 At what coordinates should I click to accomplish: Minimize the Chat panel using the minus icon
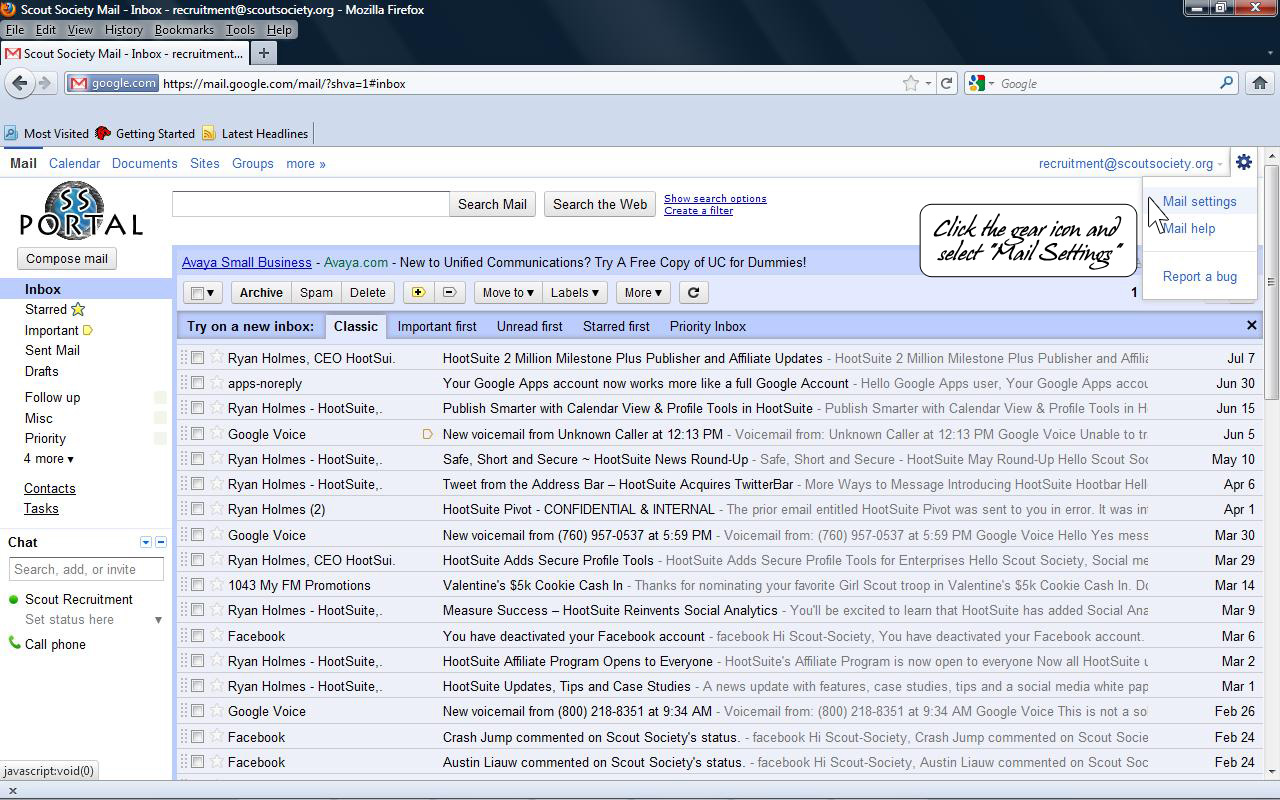click(161, 542)
